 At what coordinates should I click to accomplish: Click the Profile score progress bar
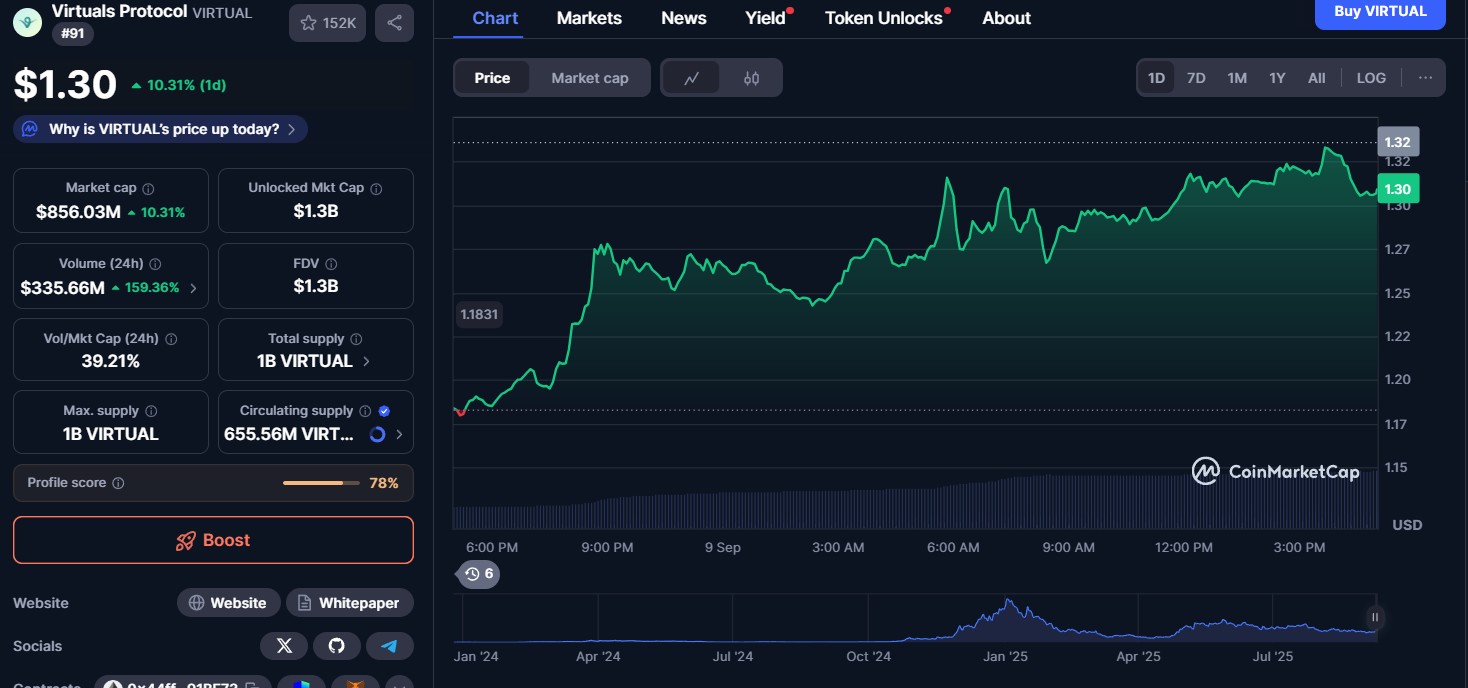coord(321,483)
